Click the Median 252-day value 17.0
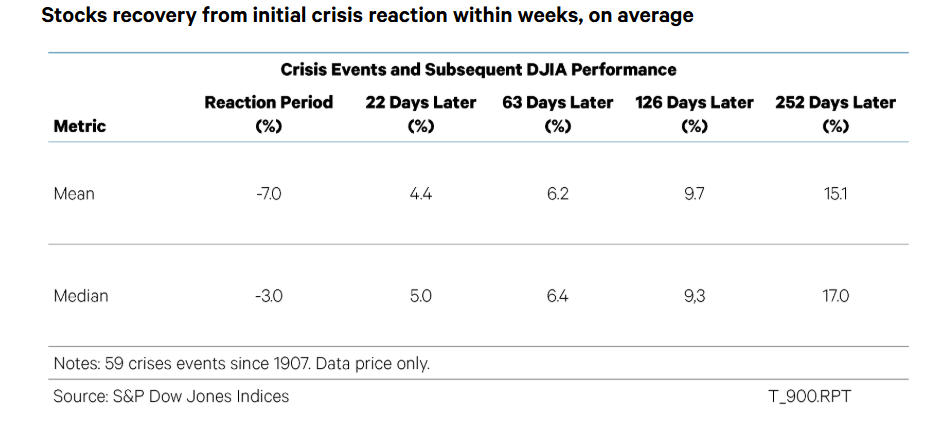Screen dimensions: 945x433 click(835, 296)
